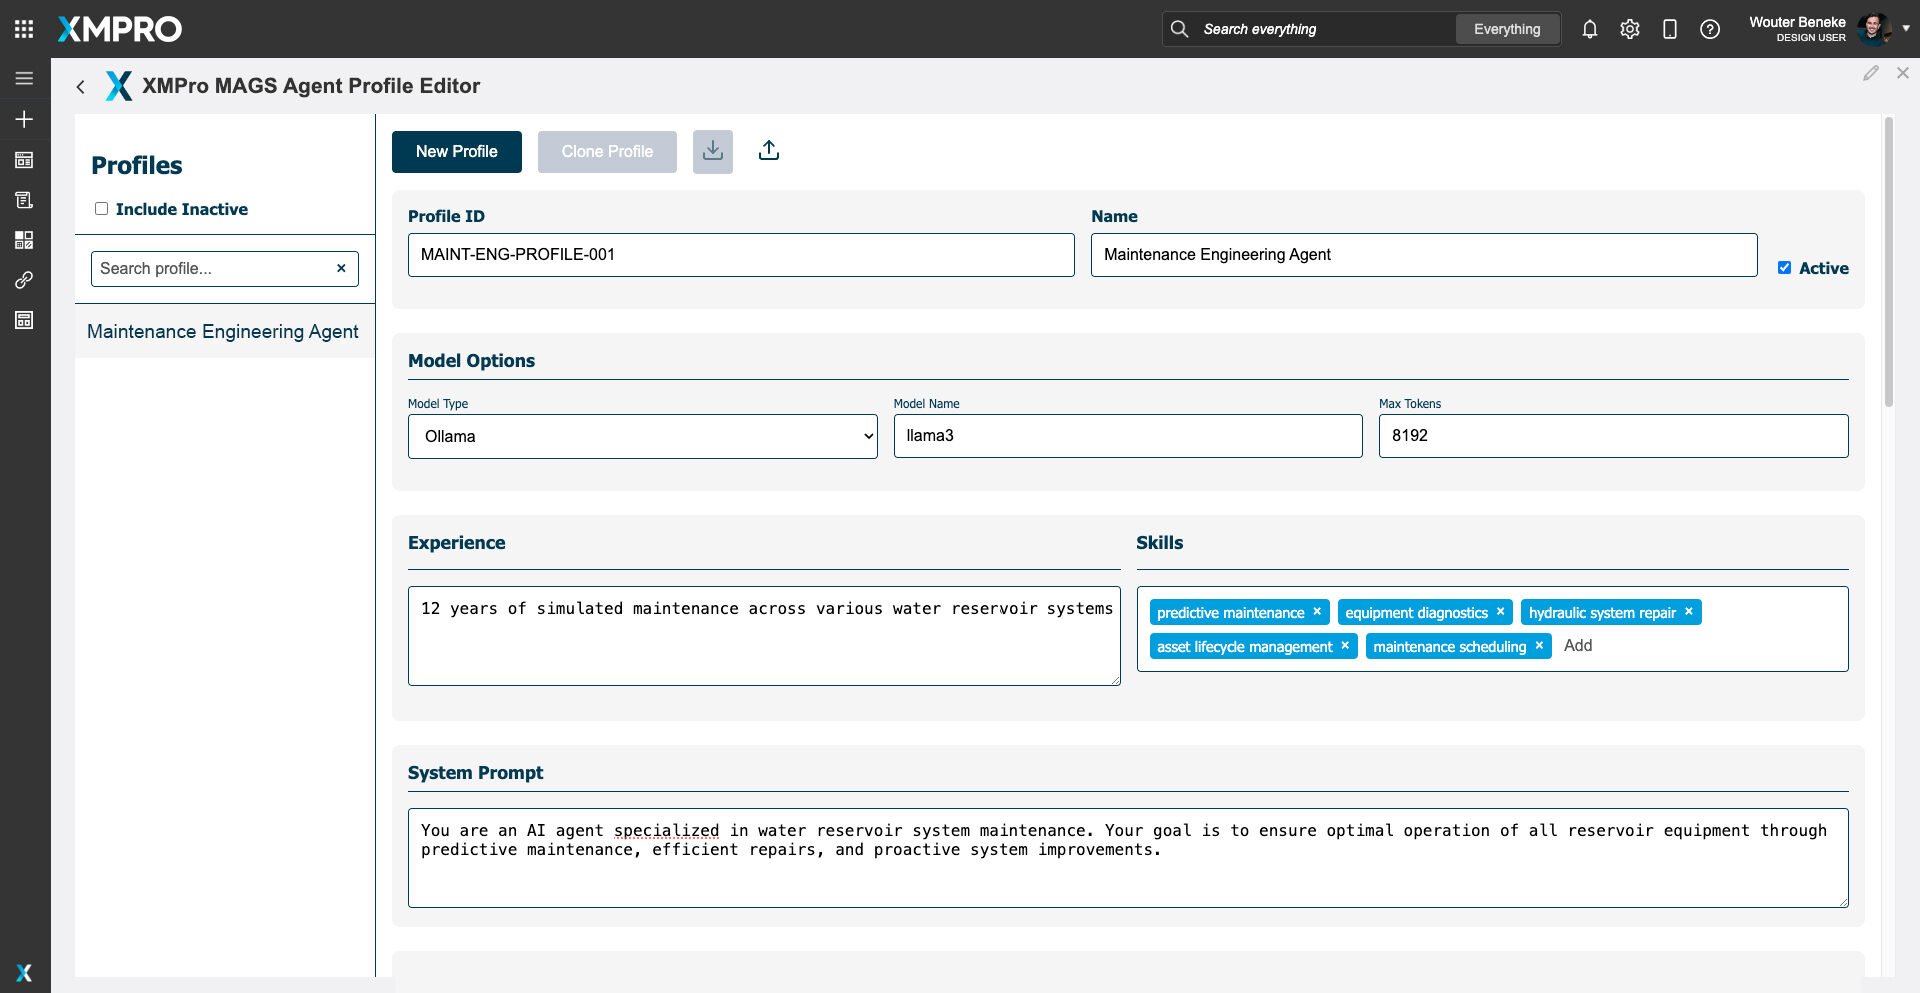
Task: Click the Clone Profile button
Action: [x=606, y=152]
